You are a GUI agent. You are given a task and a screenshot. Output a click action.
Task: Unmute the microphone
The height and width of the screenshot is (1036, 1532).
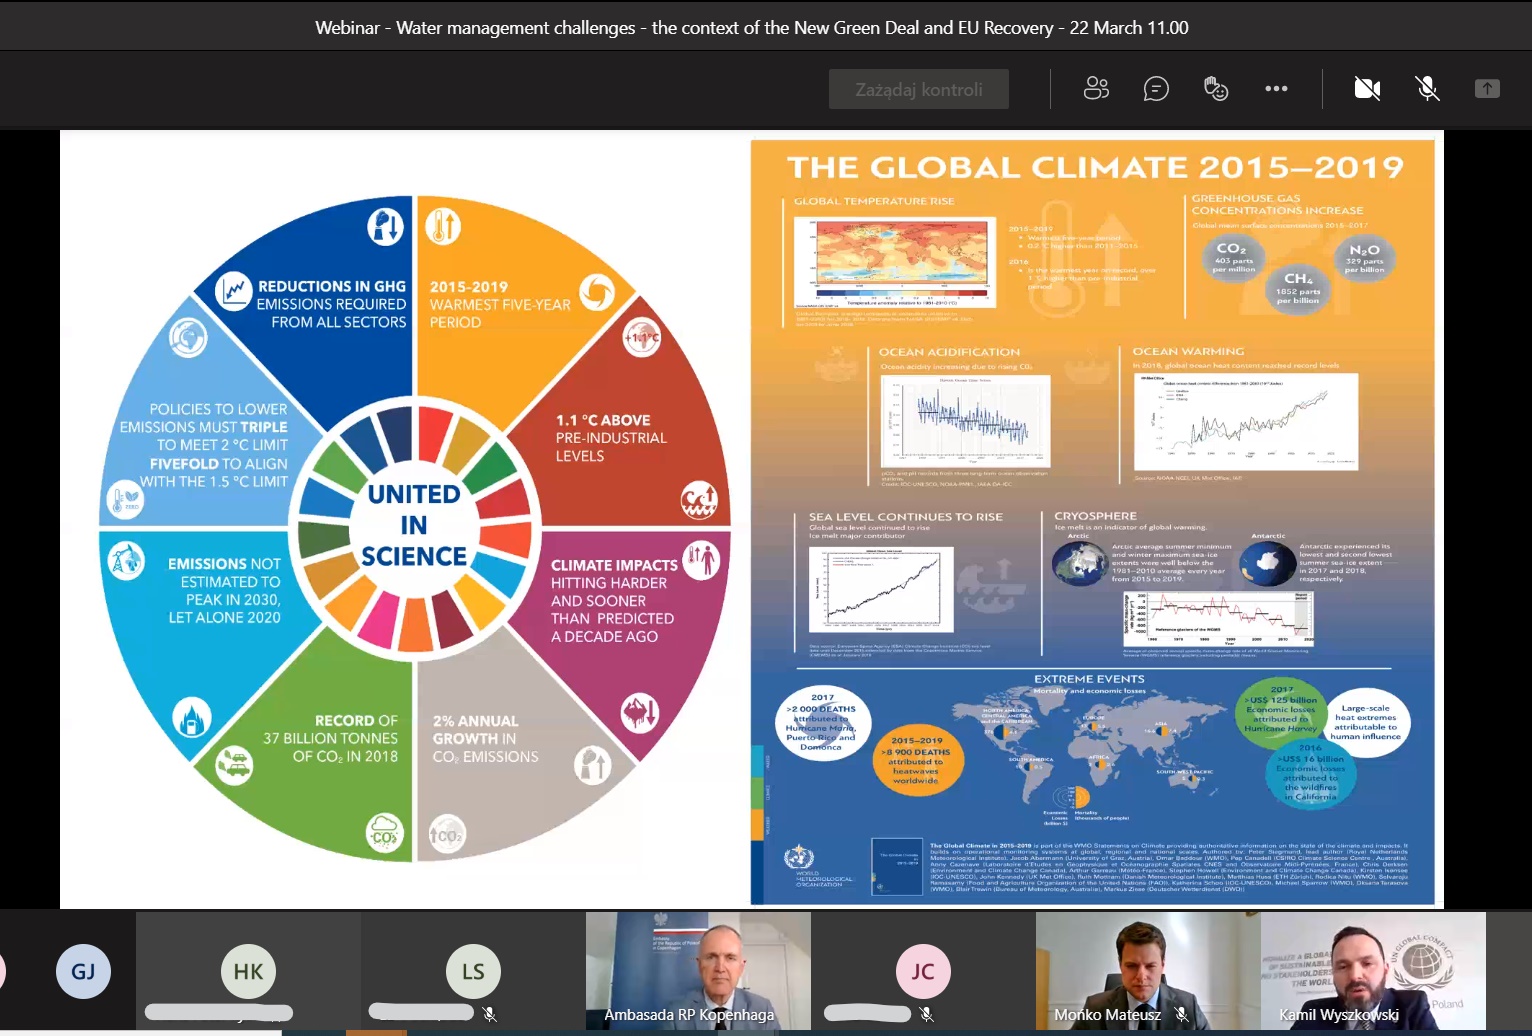click(1428, 89)
